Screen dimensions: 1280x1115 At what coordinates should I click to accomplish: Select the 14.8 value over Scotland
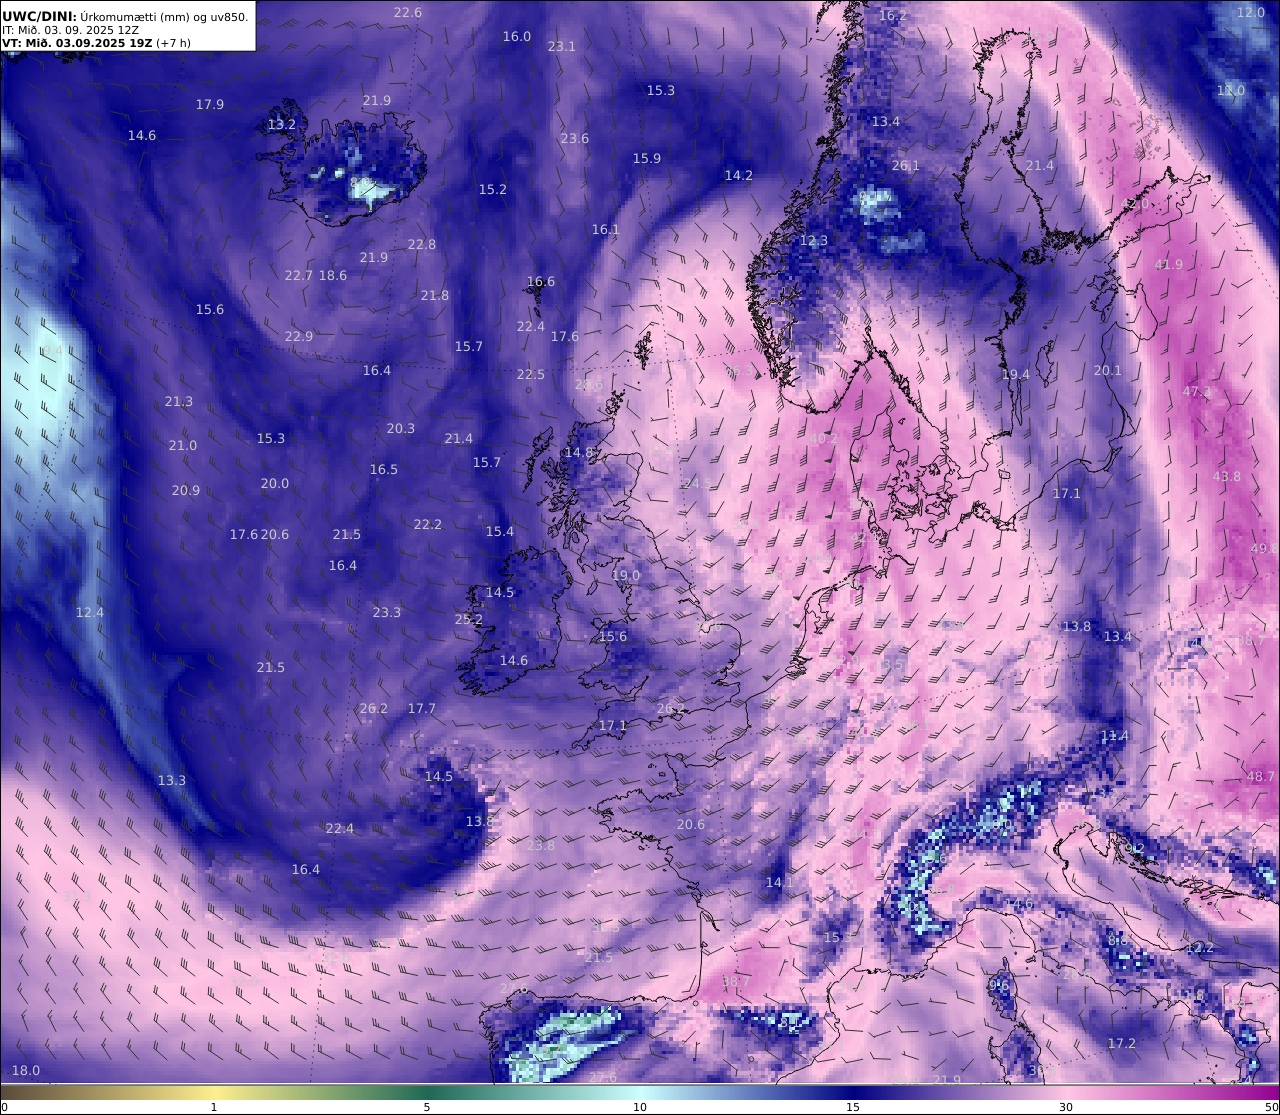click(x=579, y=453)
